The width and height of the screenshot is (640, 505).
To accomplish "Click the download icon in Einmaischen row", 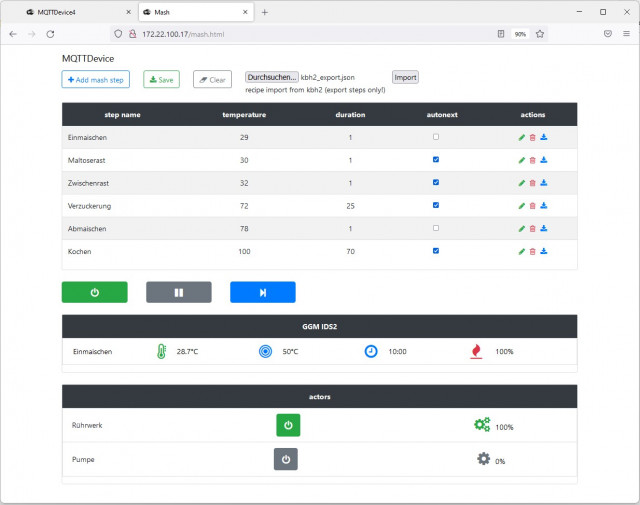I will pos(544,137).
